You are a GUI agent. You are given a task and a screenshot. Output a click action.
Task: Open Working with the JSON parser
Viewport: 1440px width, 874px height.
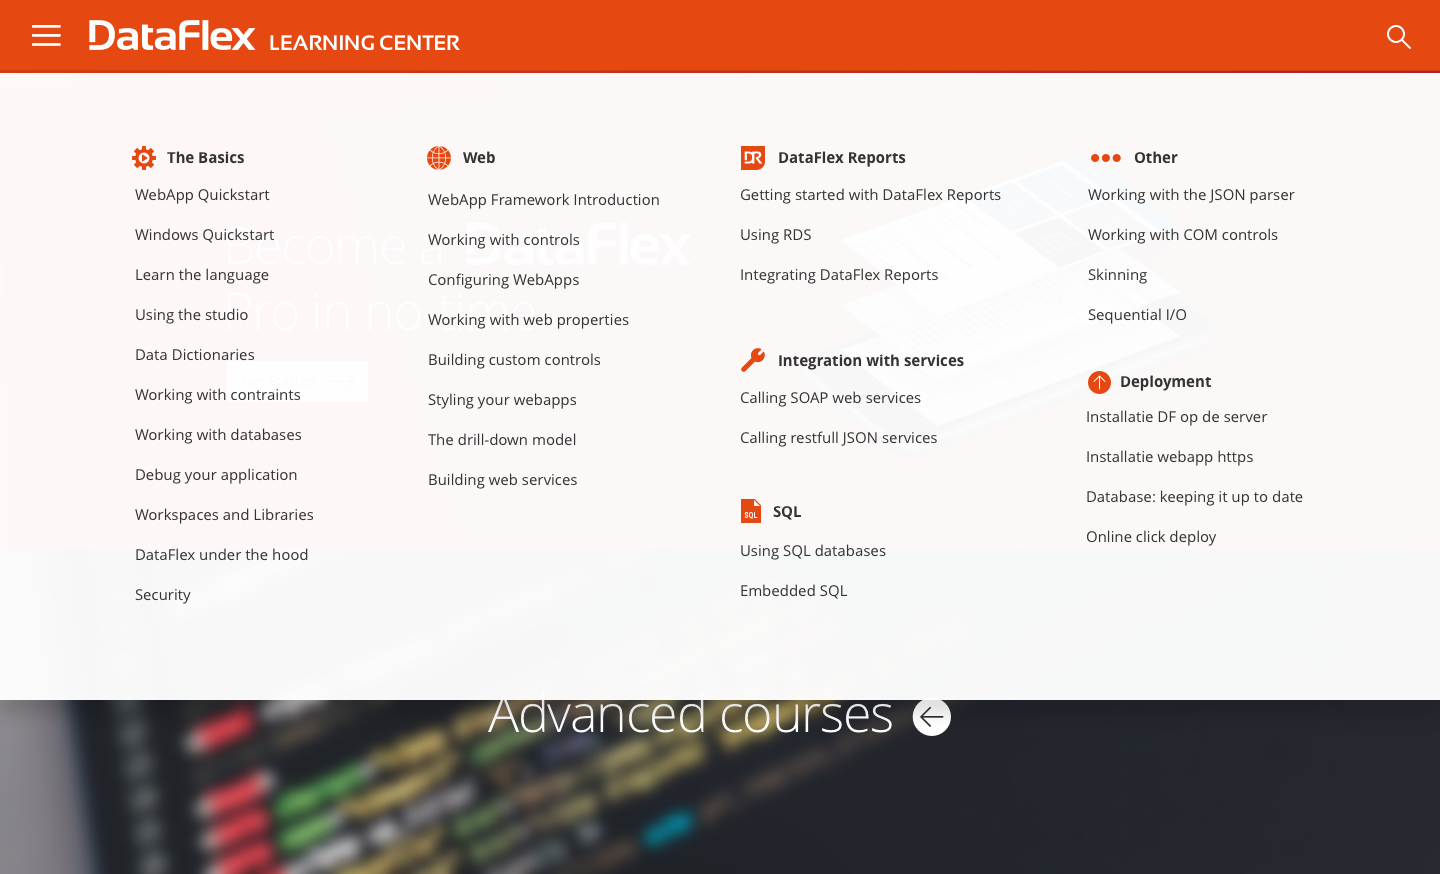coord(1191,195)
